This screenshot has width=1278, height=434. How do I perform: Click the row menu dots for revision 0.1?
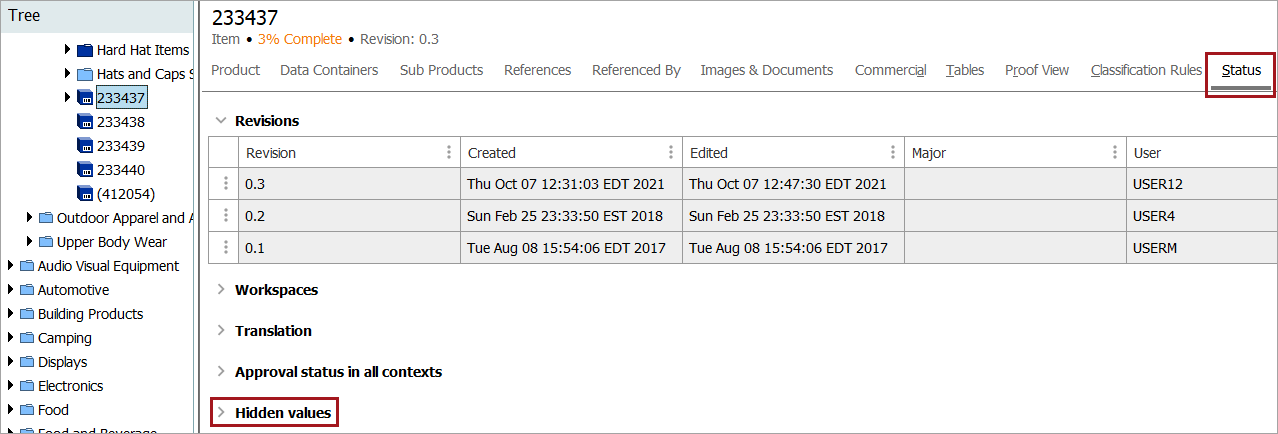[x=226, y=248]
